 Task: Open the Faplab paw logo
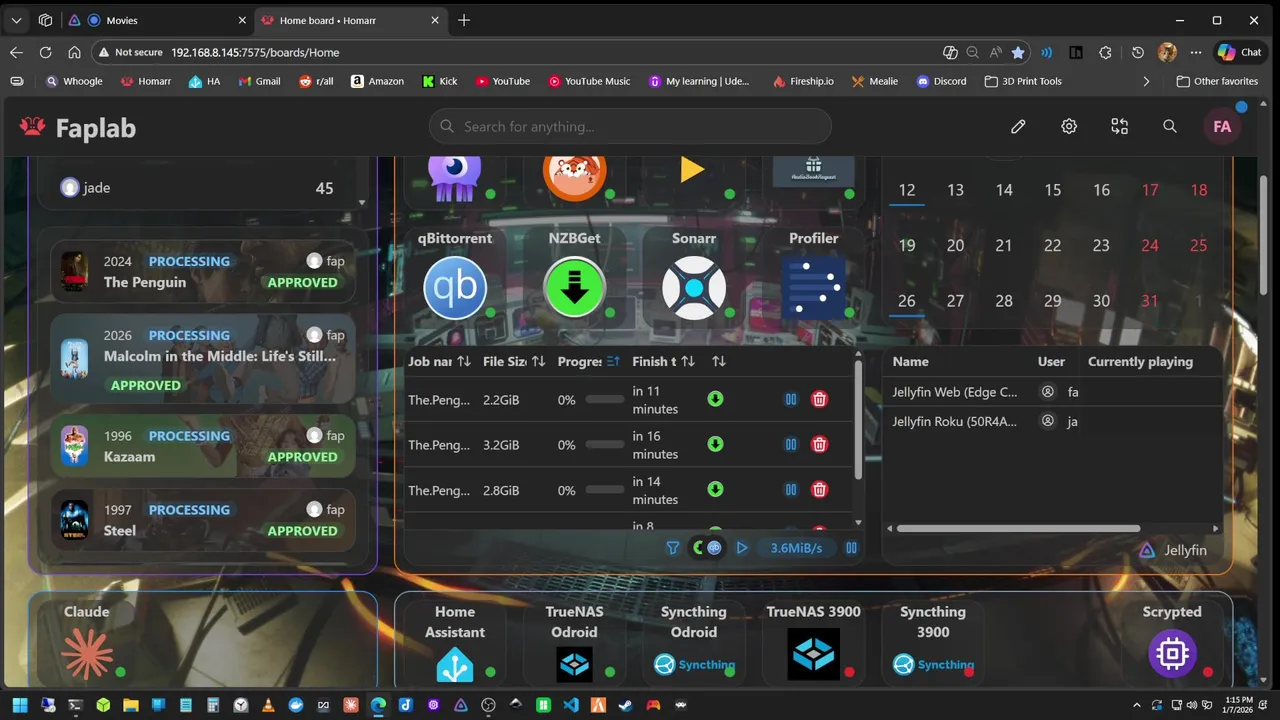click(x=33, y=126)
